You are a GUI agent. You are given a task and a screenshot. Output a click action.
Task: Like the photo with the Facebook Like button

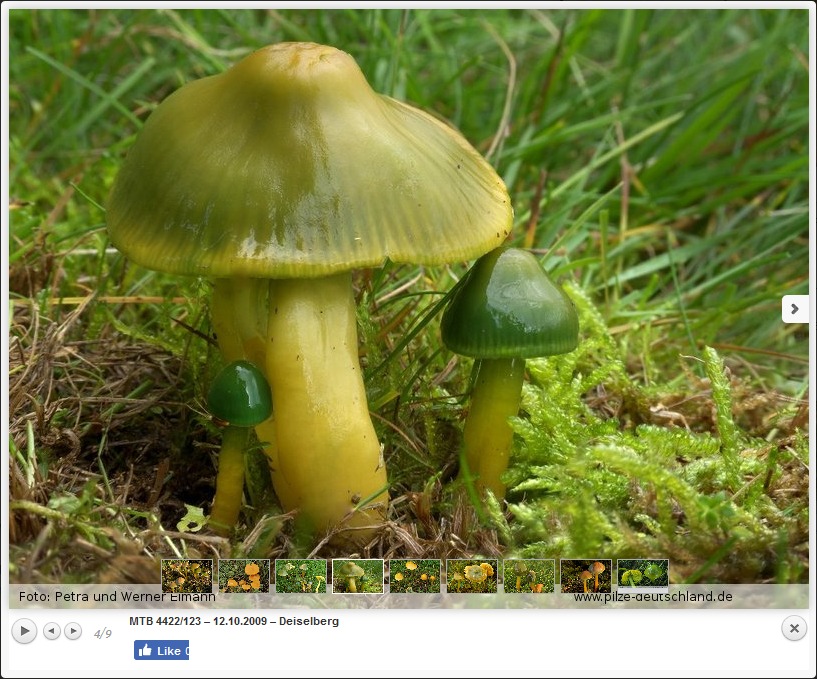point(161,650)
